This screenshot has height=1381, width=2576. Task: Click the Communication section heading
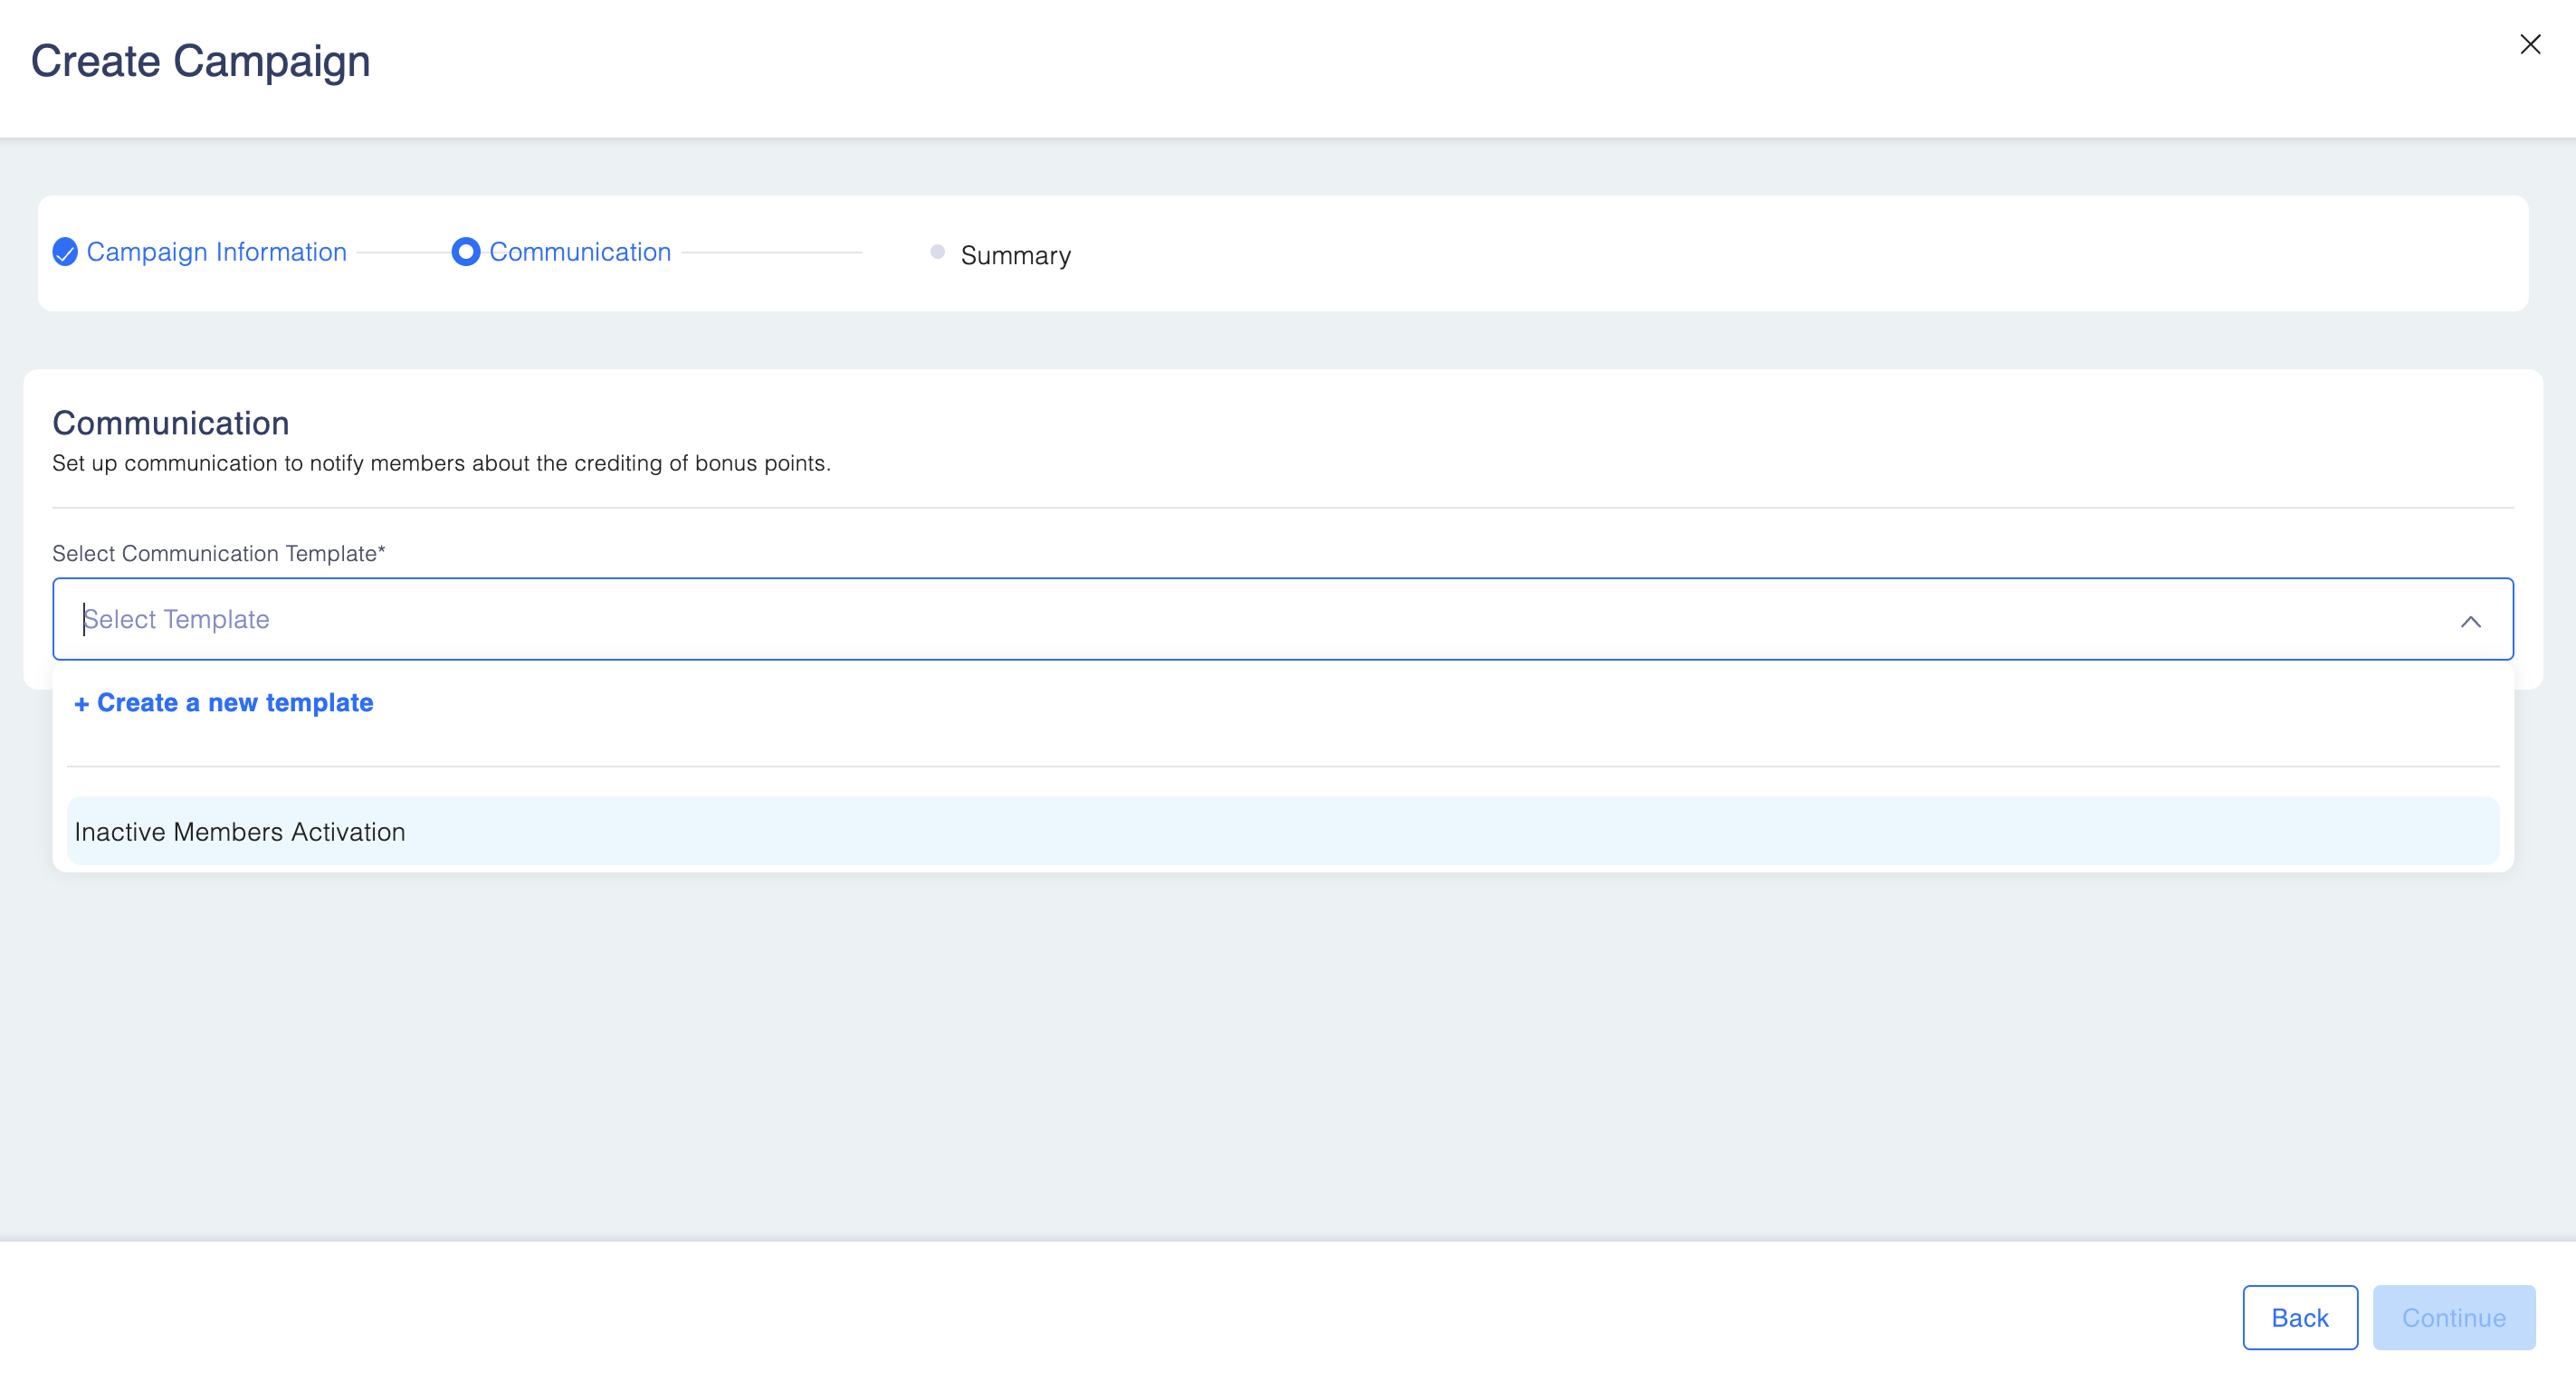point(170,423)
